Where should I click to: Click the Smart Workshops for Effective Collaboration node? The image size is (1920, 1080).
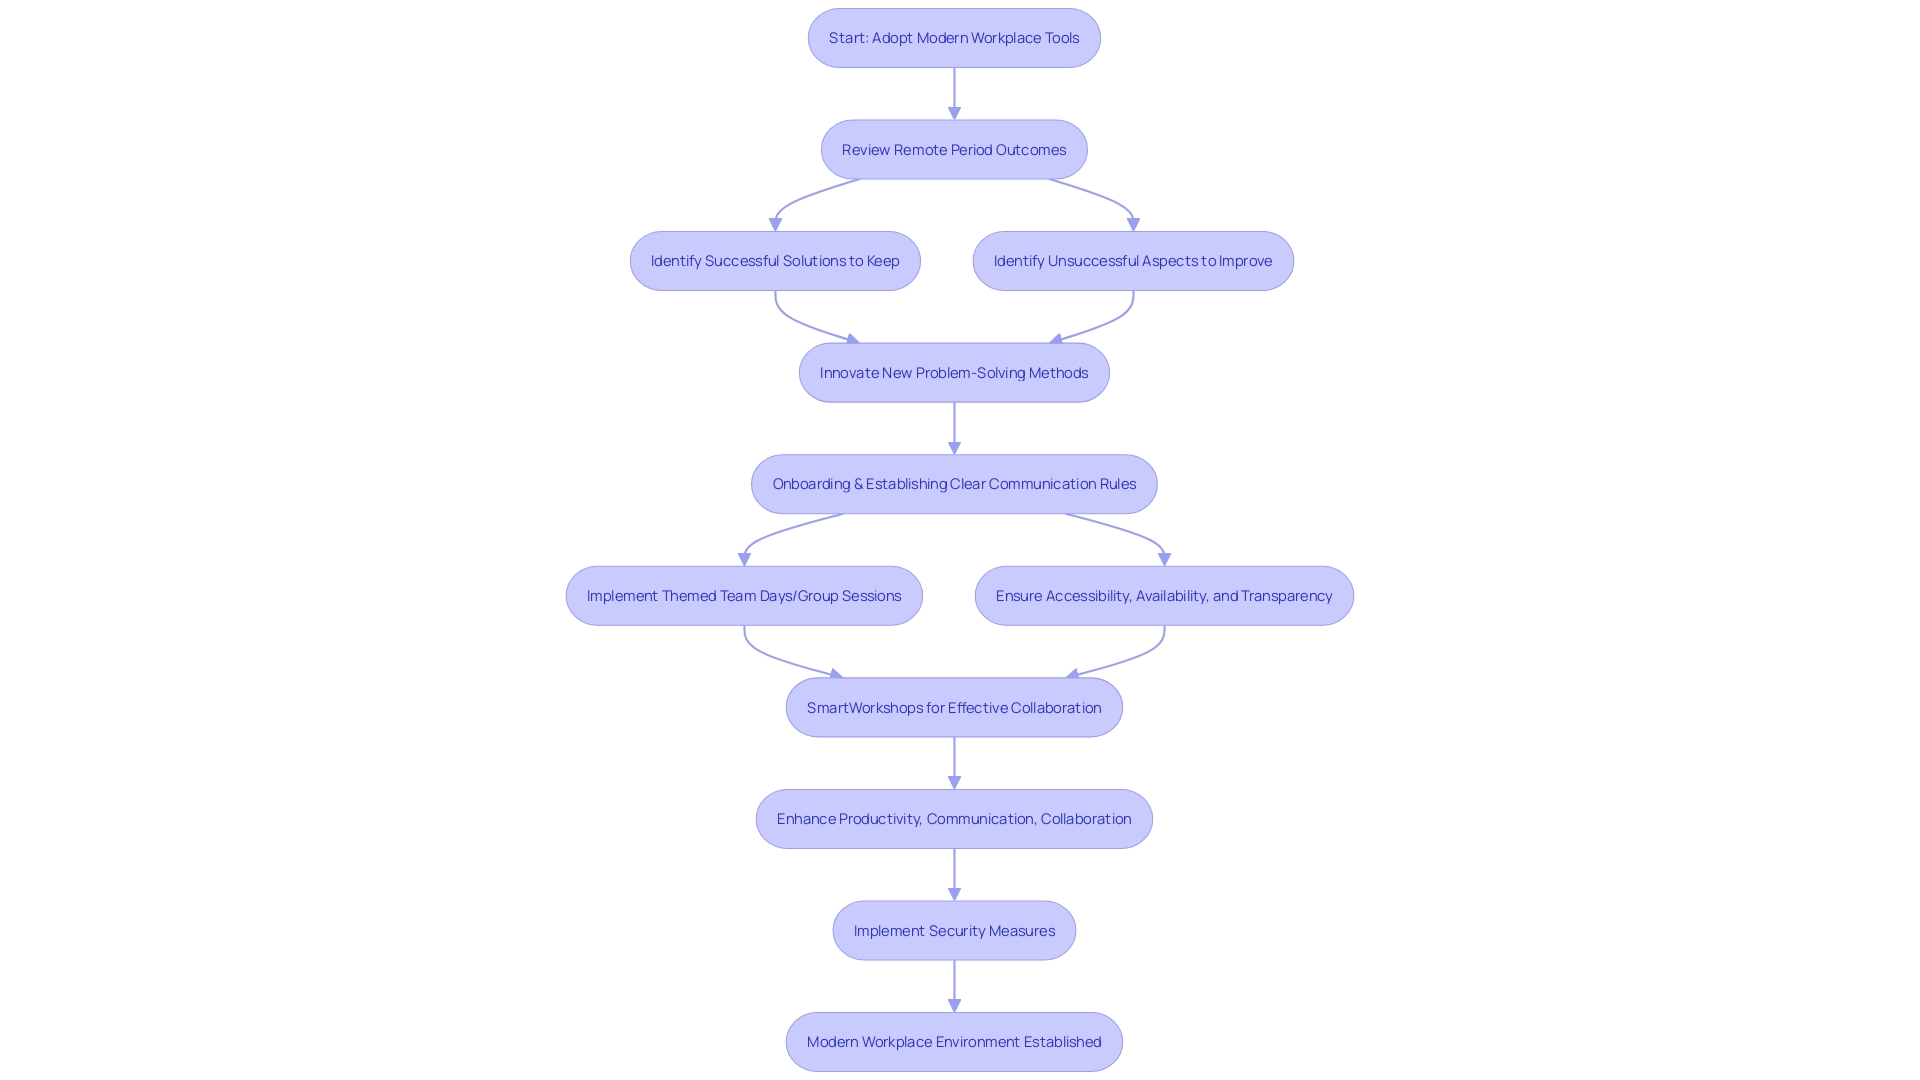pos(953,707)
